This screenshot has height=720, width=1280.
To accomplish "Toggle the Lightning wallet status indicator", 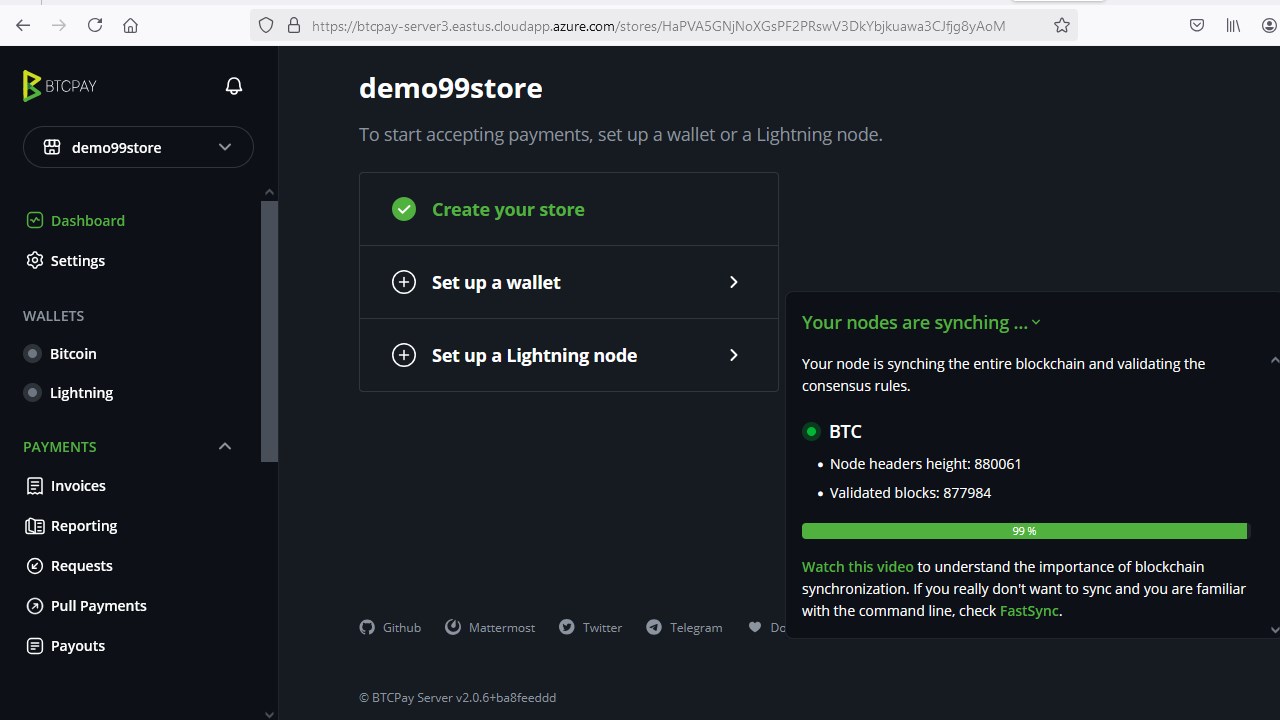I will click(33, 393).
